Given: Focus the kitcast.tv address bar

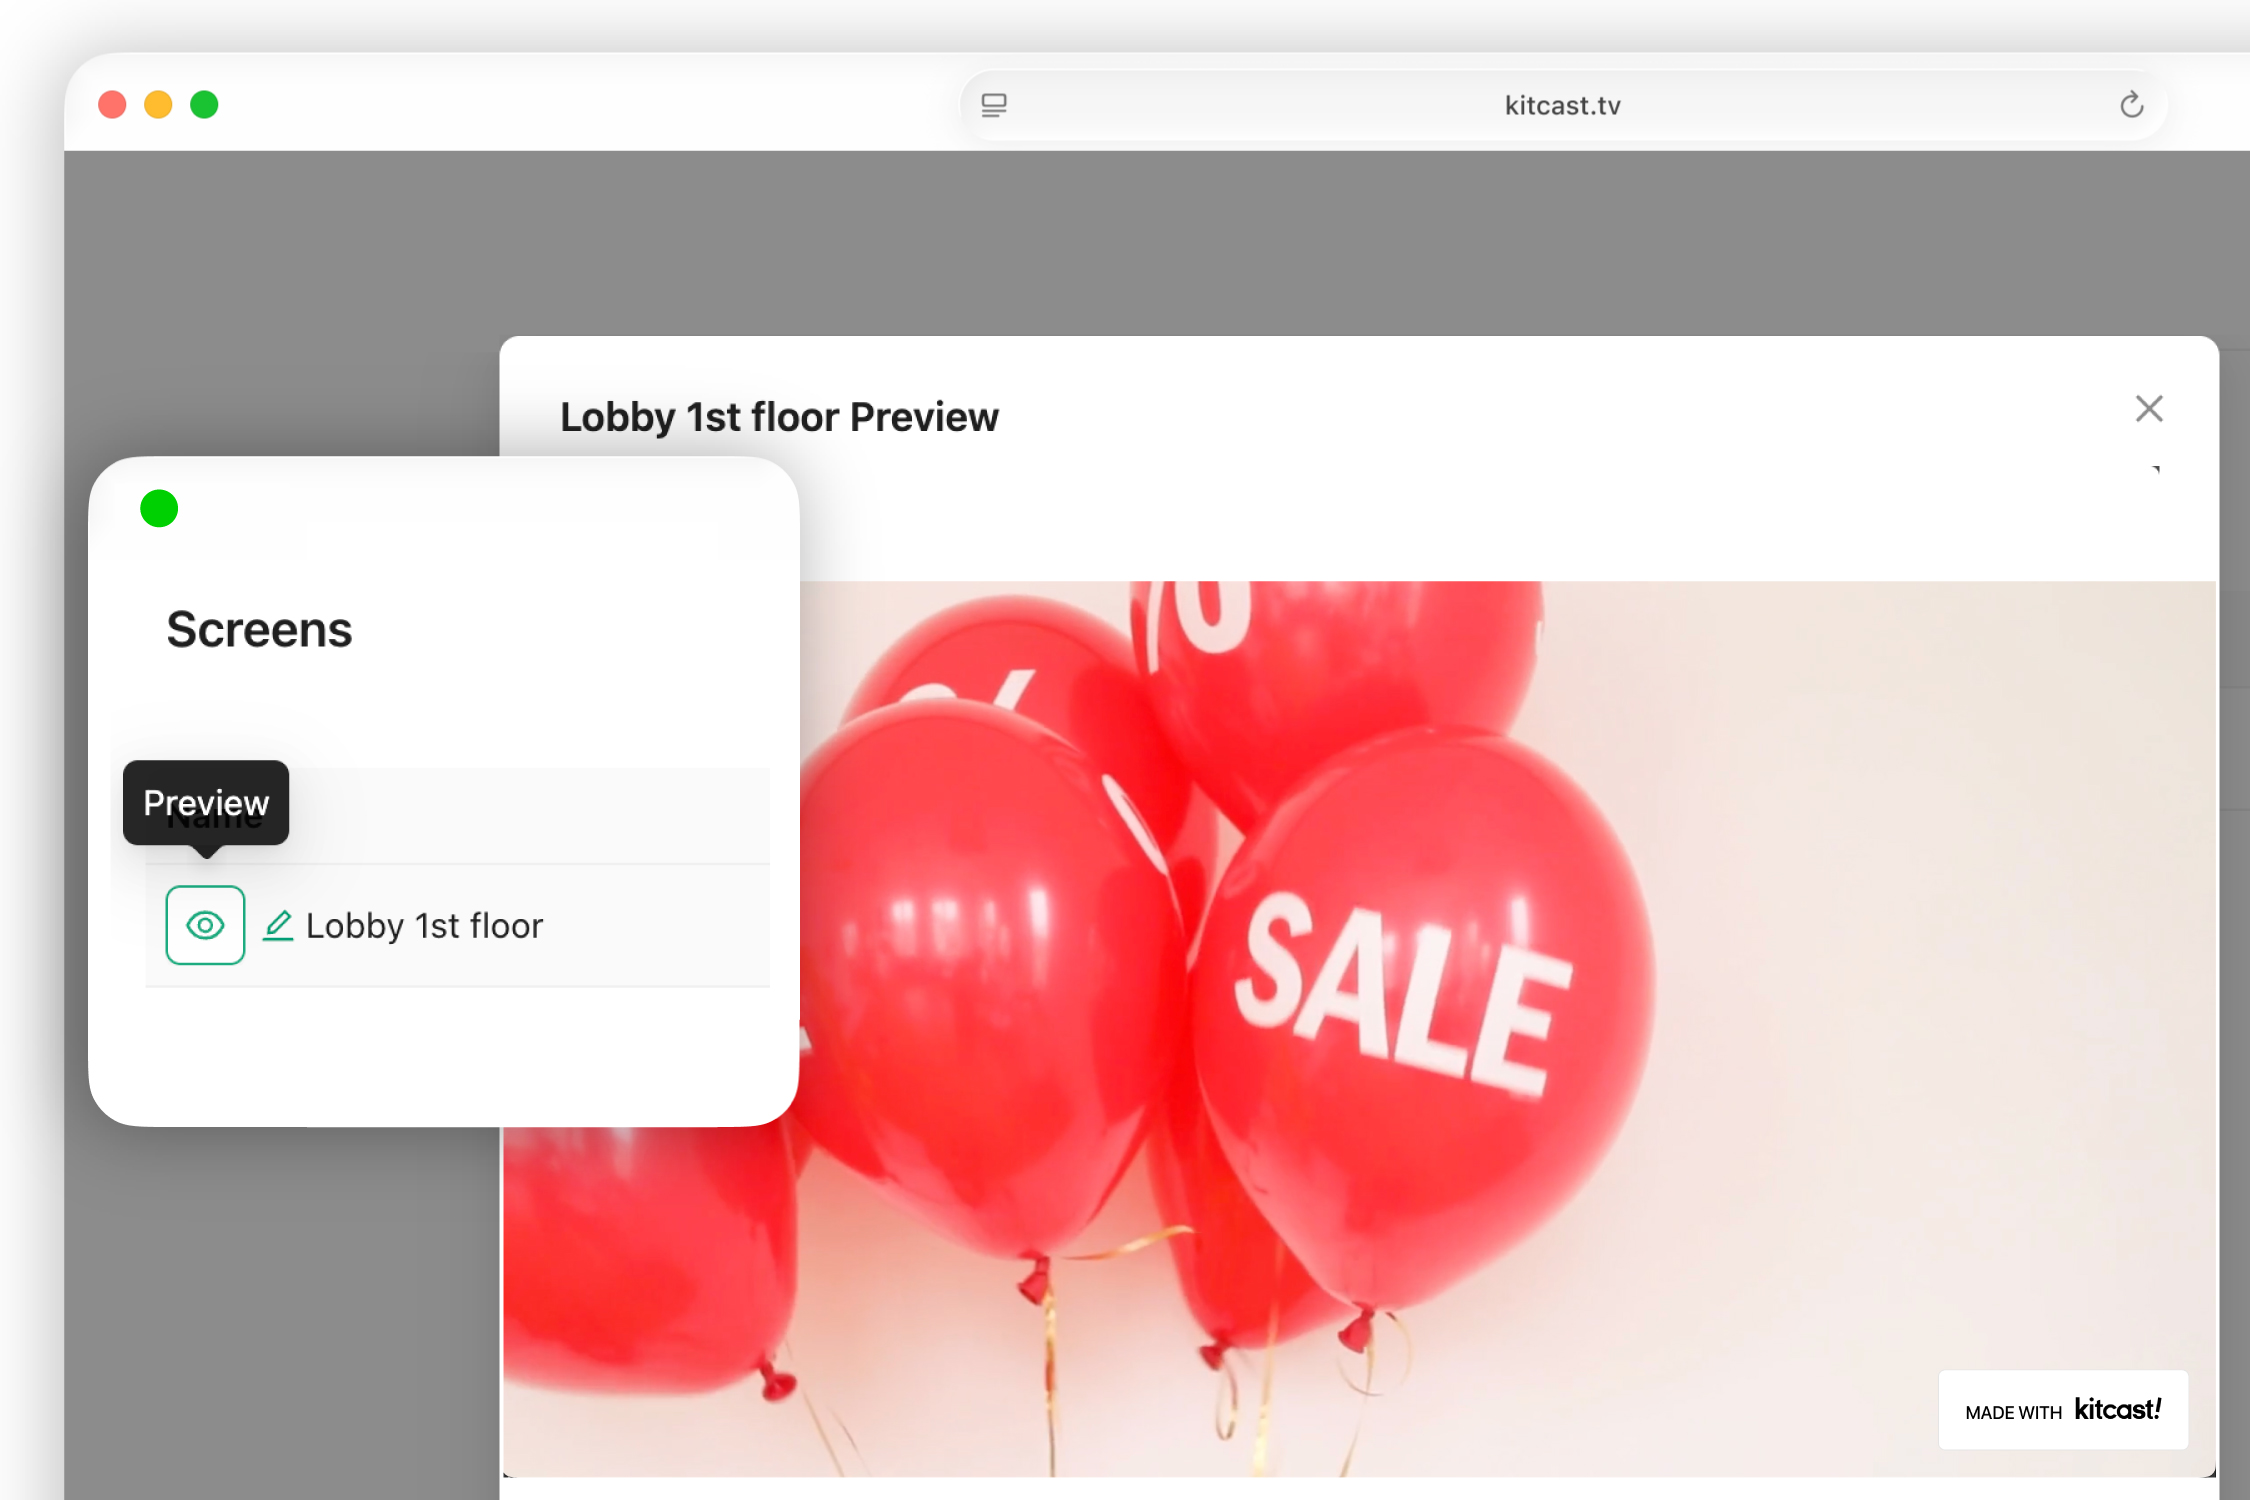Looking at the screenshot, I should (1562, 105).
